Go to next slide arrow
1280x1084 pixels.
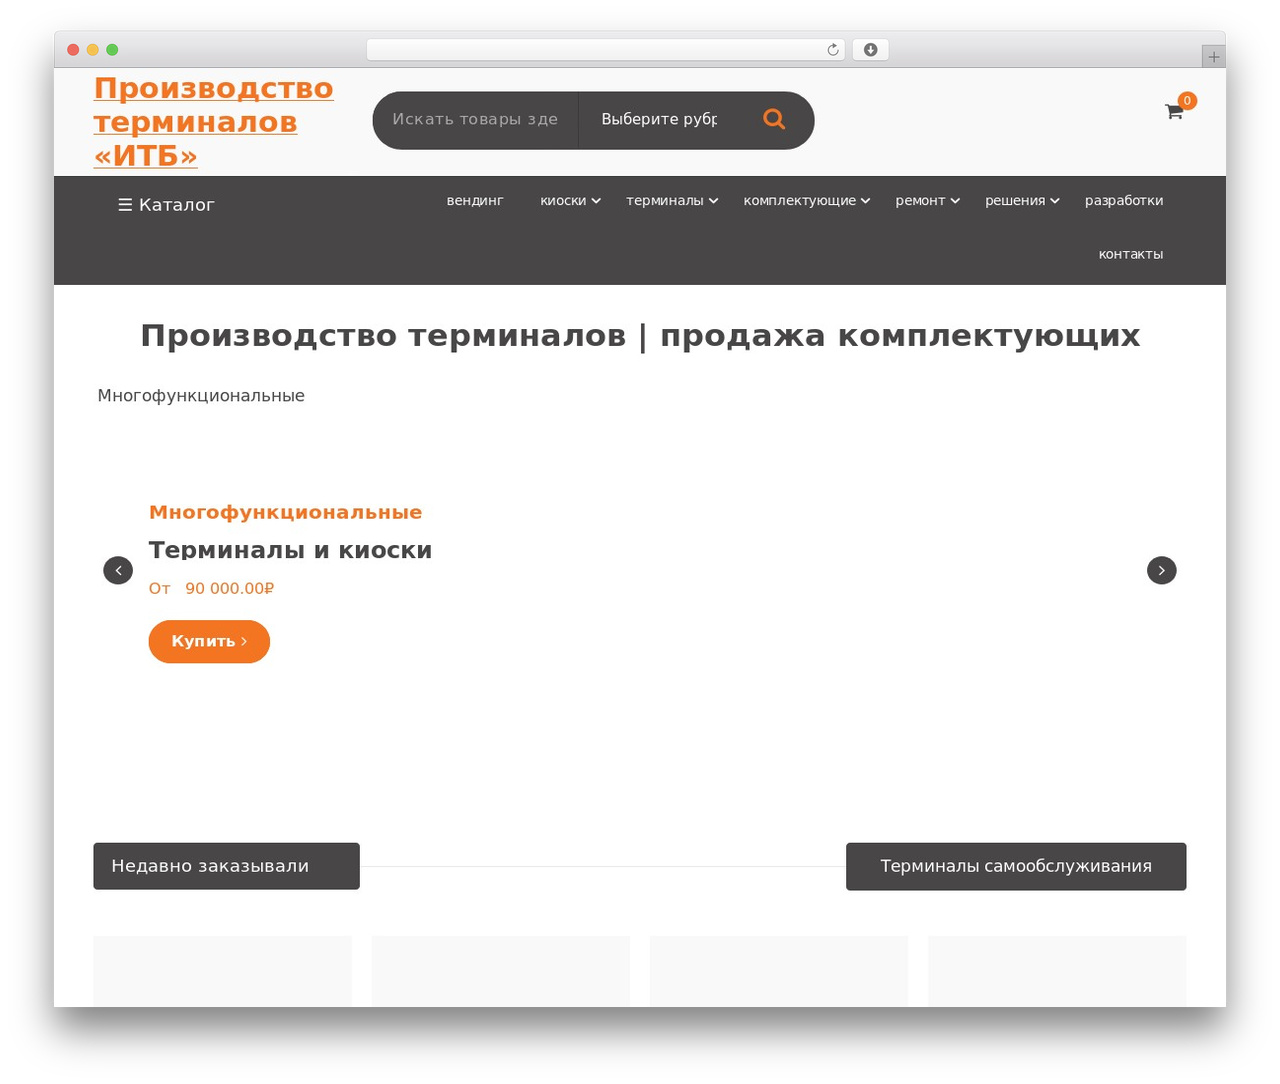pyautogui.click(x=1161, y=570)
